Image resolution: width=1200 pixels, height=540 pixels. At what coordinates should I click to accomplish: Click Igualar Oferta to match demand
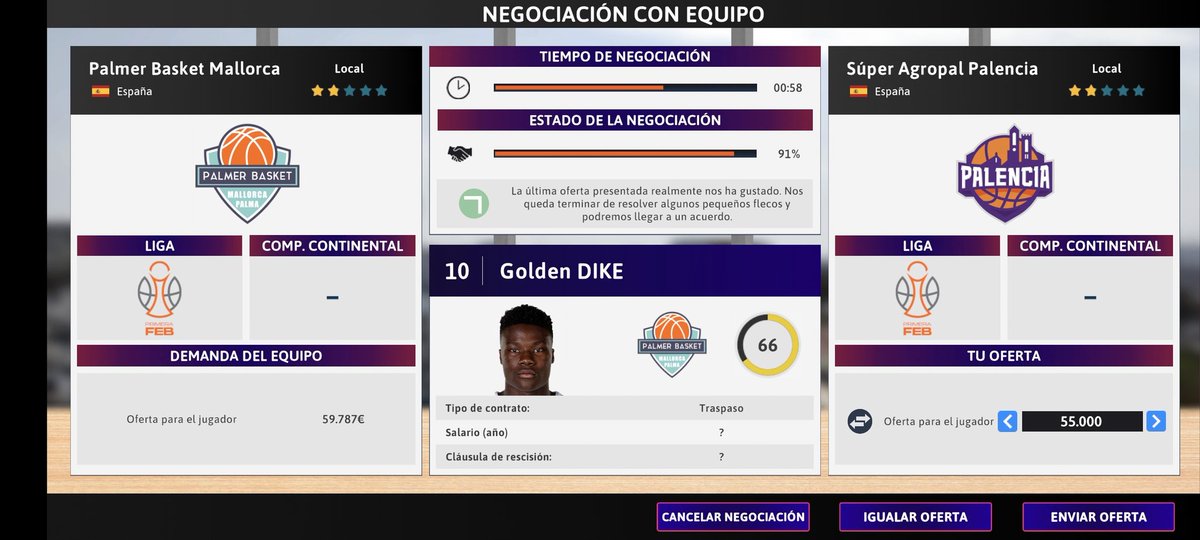[x=915, y=517]
